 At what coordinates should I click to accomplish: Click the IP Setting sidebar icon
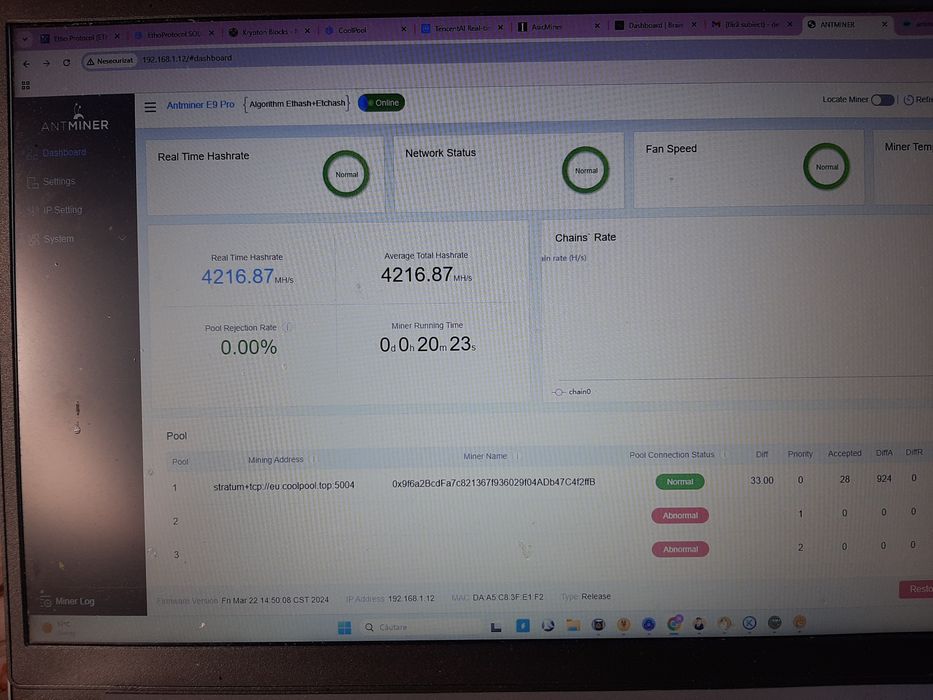coord(32,211)
